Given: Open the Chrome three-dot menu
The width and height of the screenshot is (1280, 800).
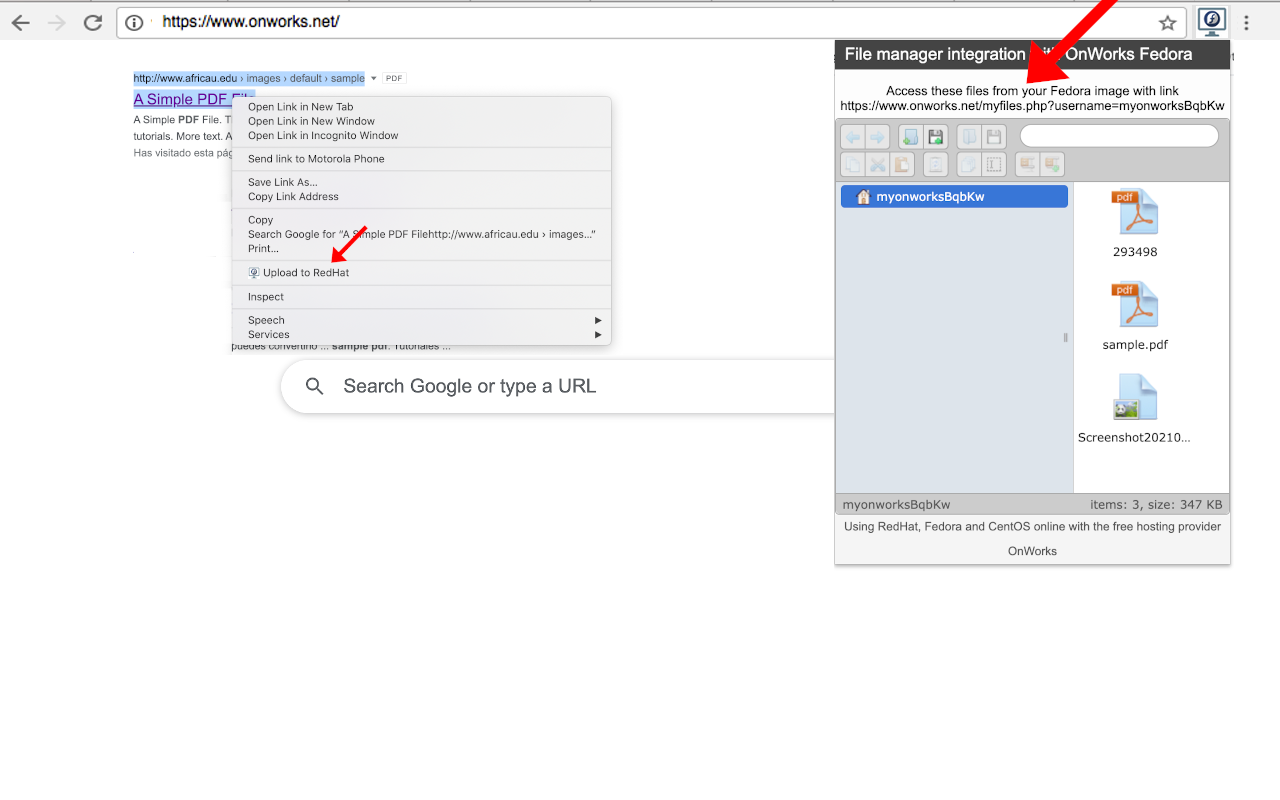Looking at the screenshot, I should point(1246,22).
